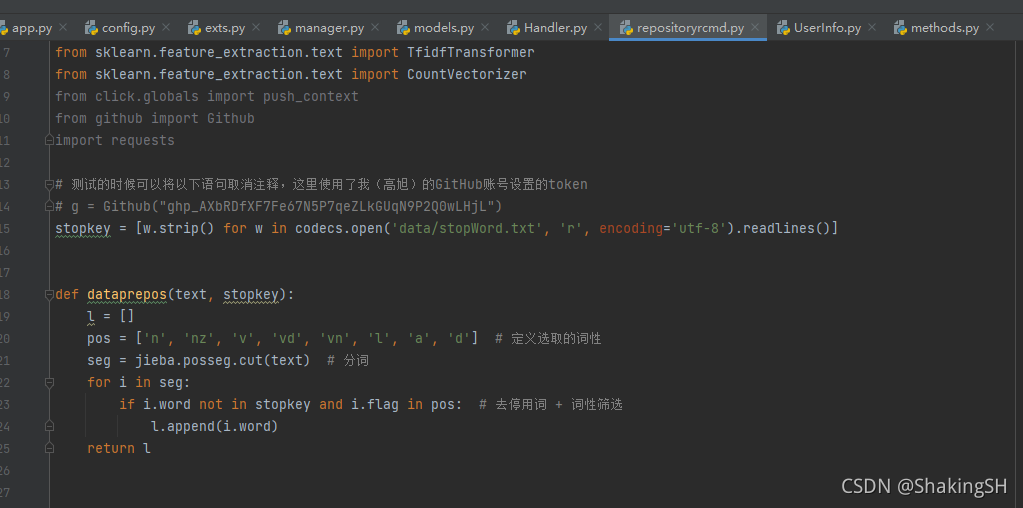Place cursor on TfidfTransformer import name
This screenshot has width=1023, height=508.
[x=470, y=52]
